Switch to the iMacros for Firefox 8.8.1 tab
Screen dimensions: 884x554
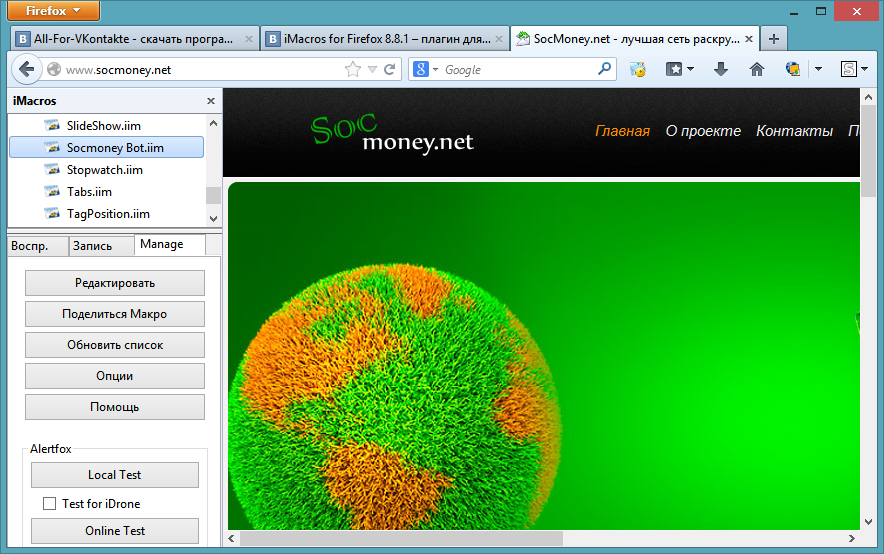385,39
